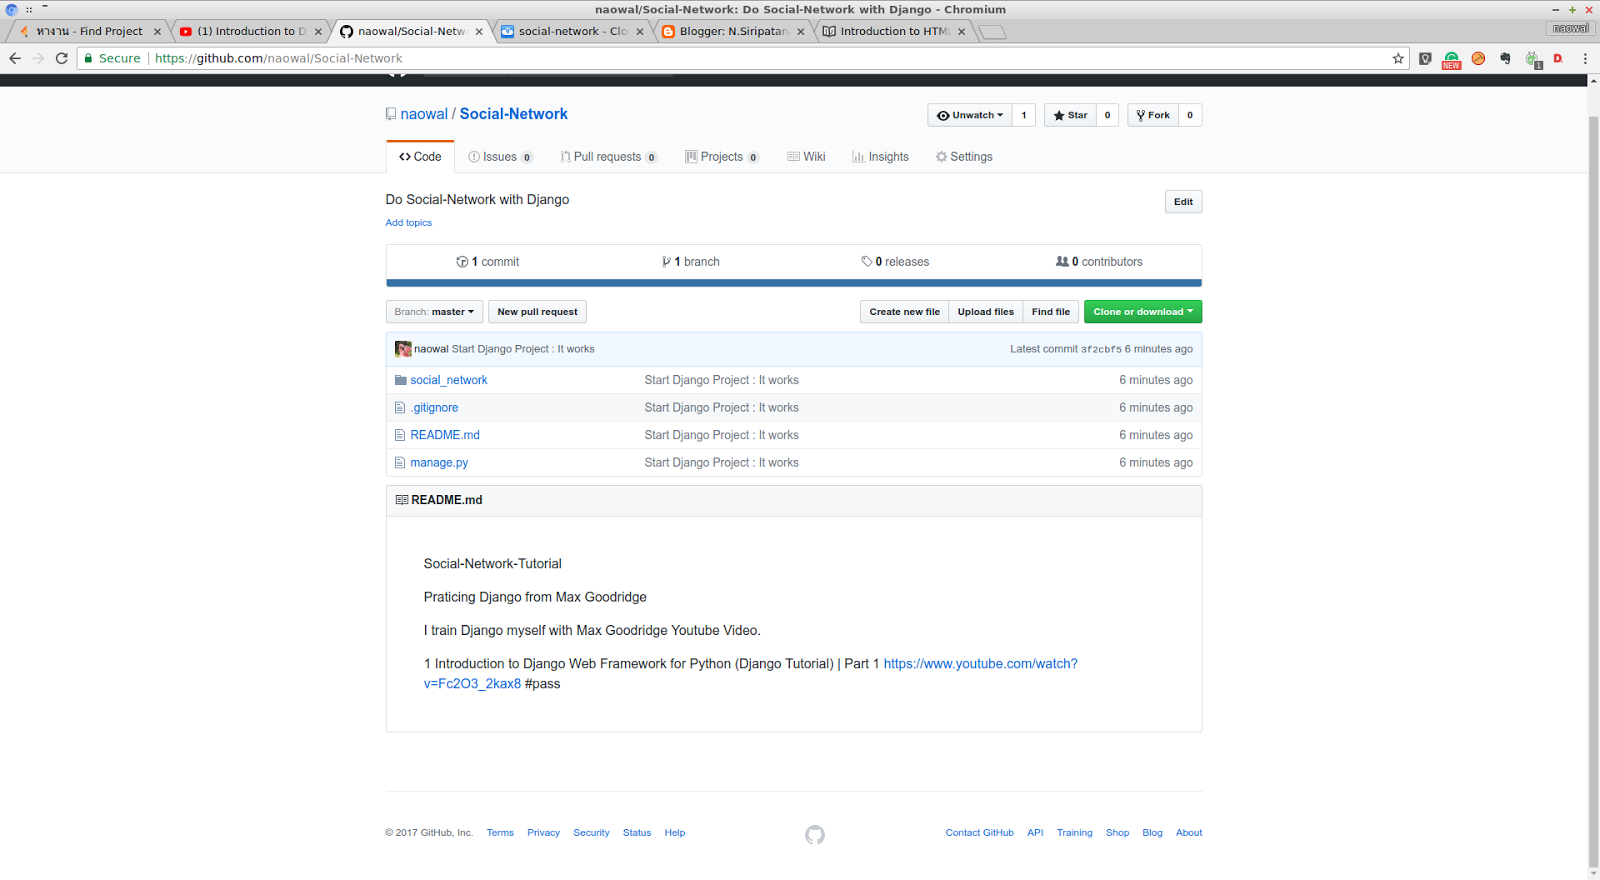Open Security link in footer

click(x=591, y=833)
